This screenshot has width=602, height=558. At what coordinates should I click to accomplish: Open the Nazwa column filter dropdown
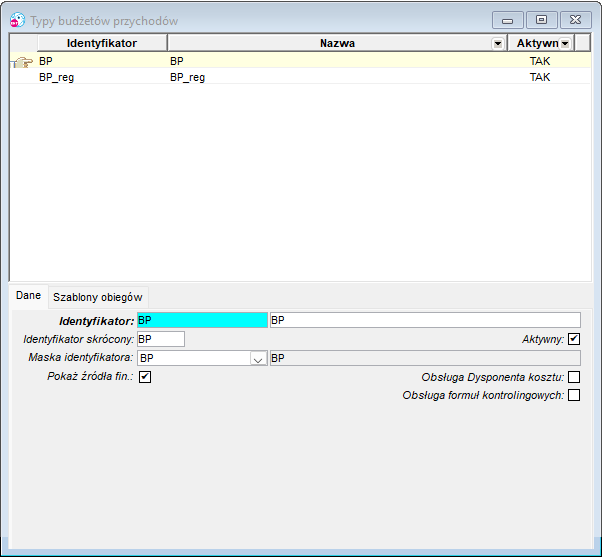point(498,44)
